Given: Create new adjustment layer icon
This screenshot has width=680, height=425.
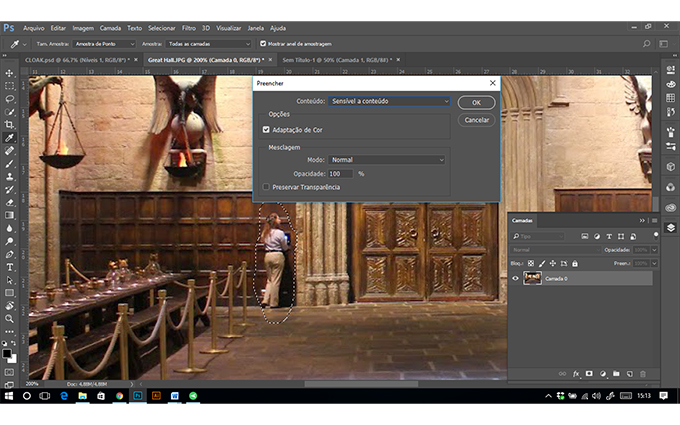Looking at the screenshot, I should click(x=603, y=373).
